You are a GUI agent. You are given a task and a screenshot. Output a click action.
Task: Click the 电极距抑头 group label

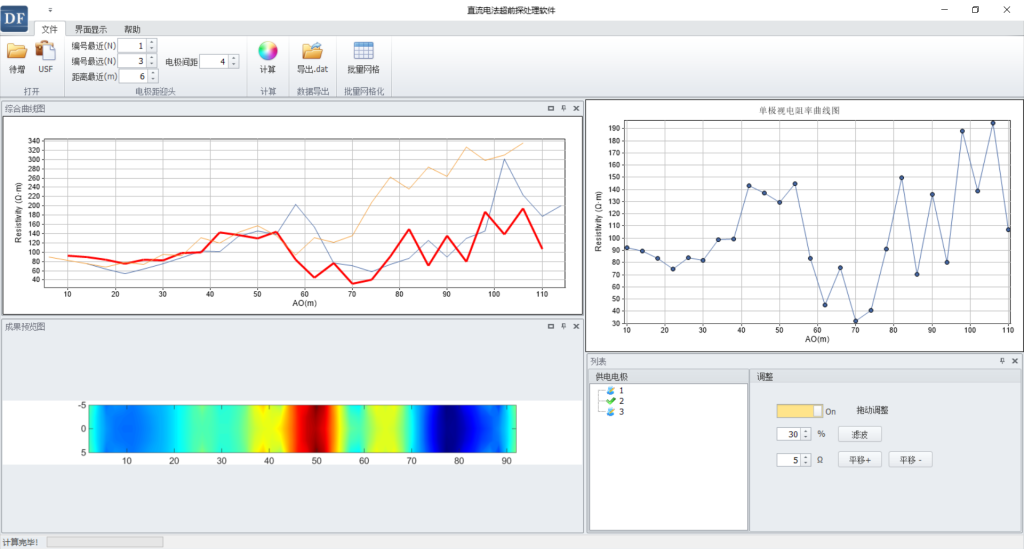pos(155,91)
